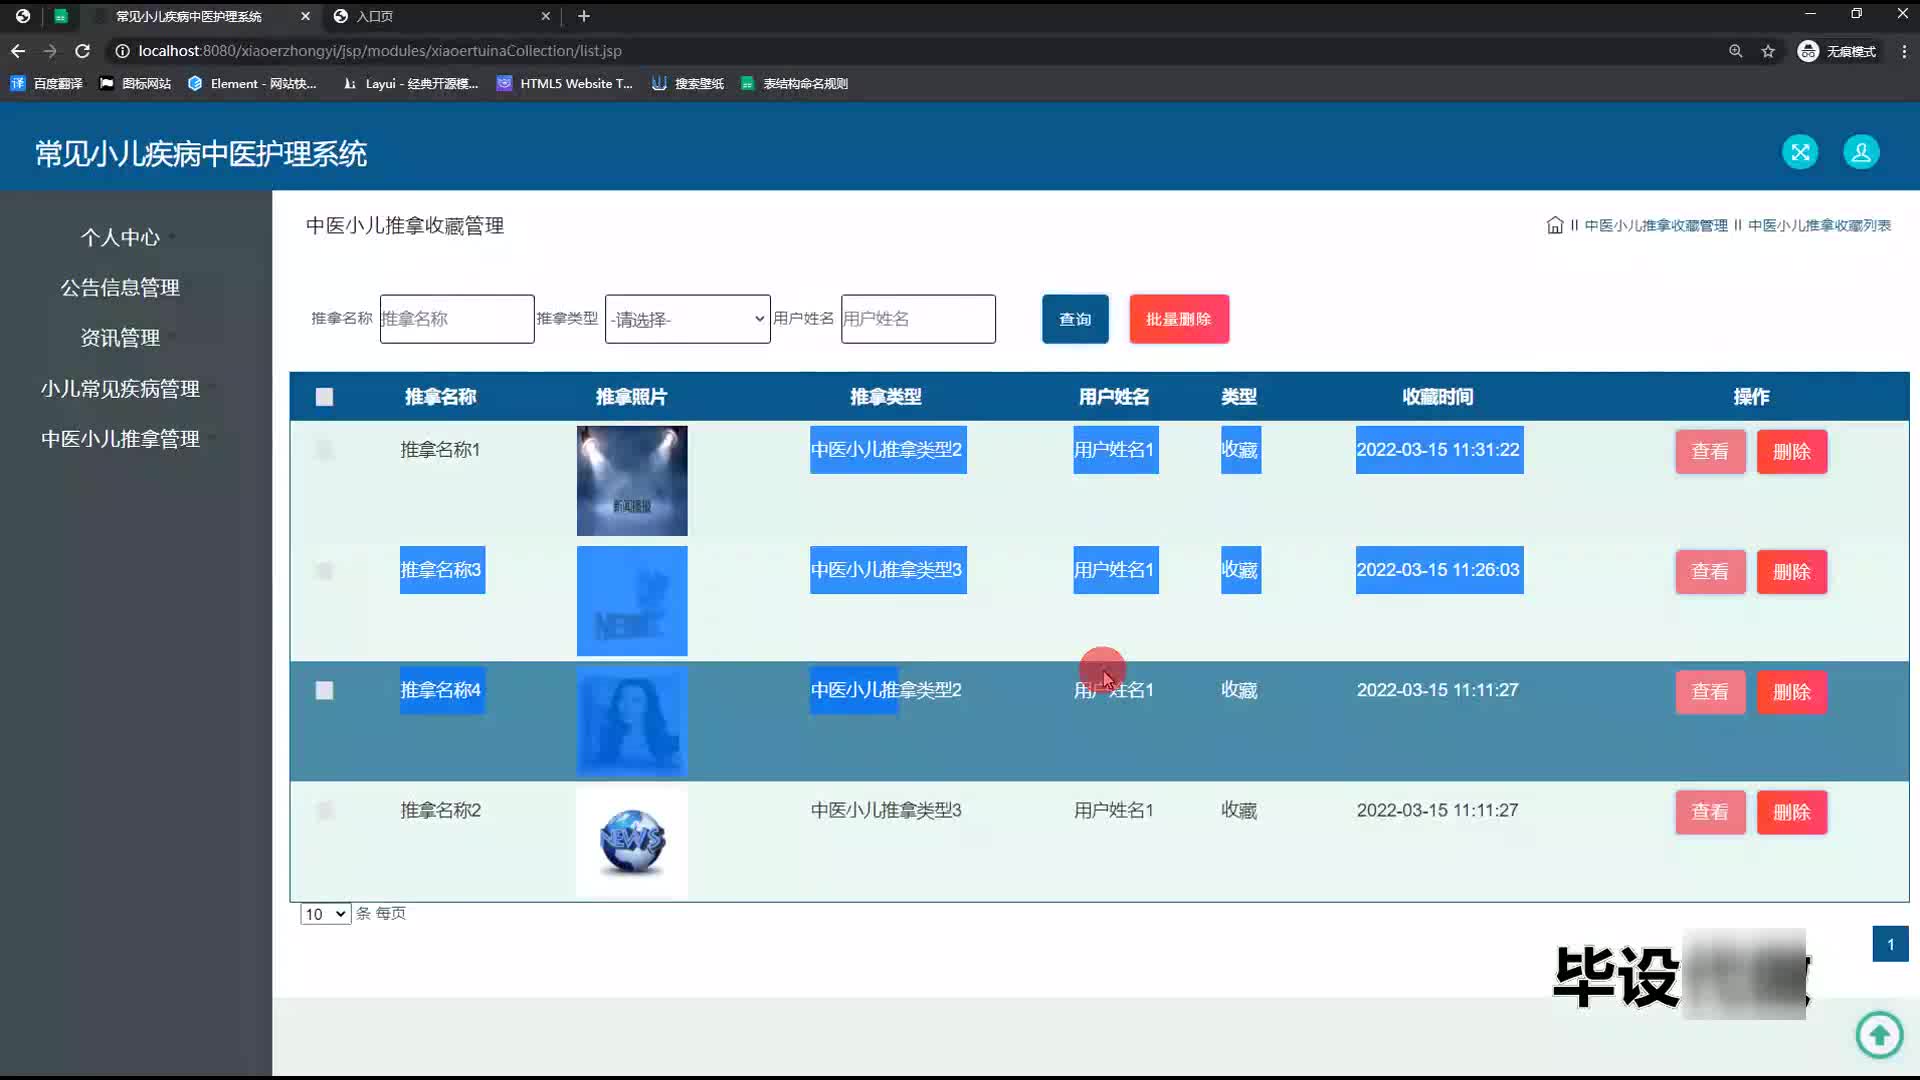Open the Element bookmark

[x=252, y=84]
